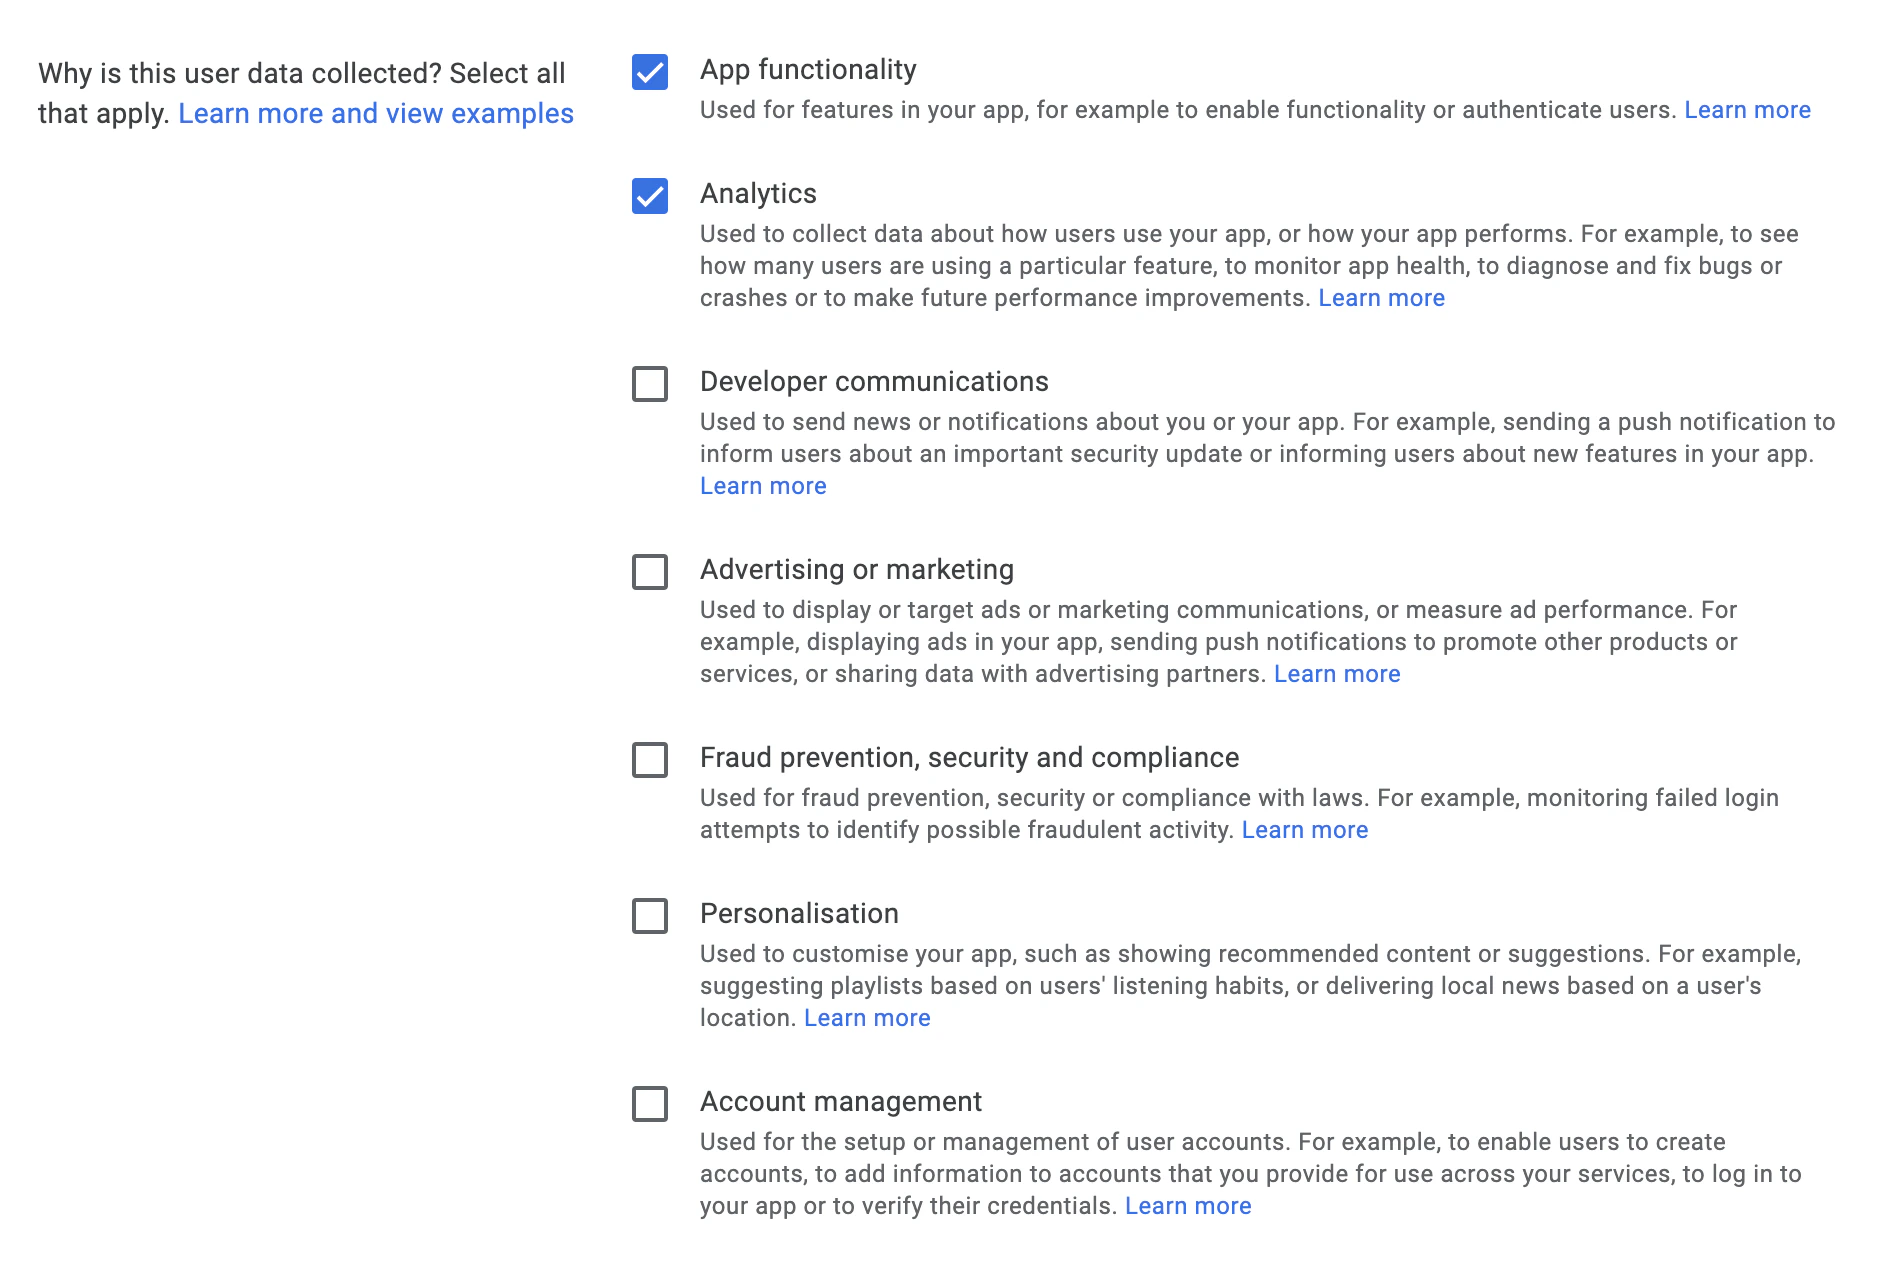1900x1278 pixels.
Task: Click the 'Account management' option heading
Action: click(x=840, y=1102)
